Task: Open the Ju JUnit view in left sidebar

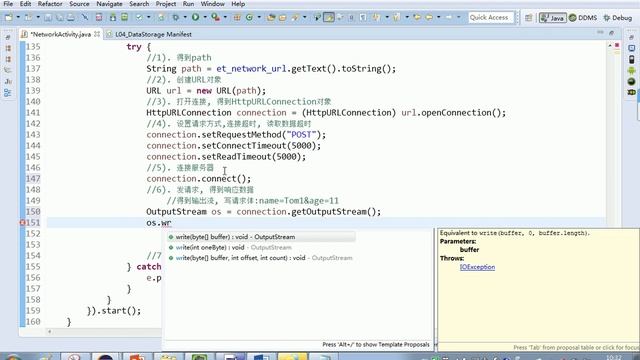Action: click(8, 81)
